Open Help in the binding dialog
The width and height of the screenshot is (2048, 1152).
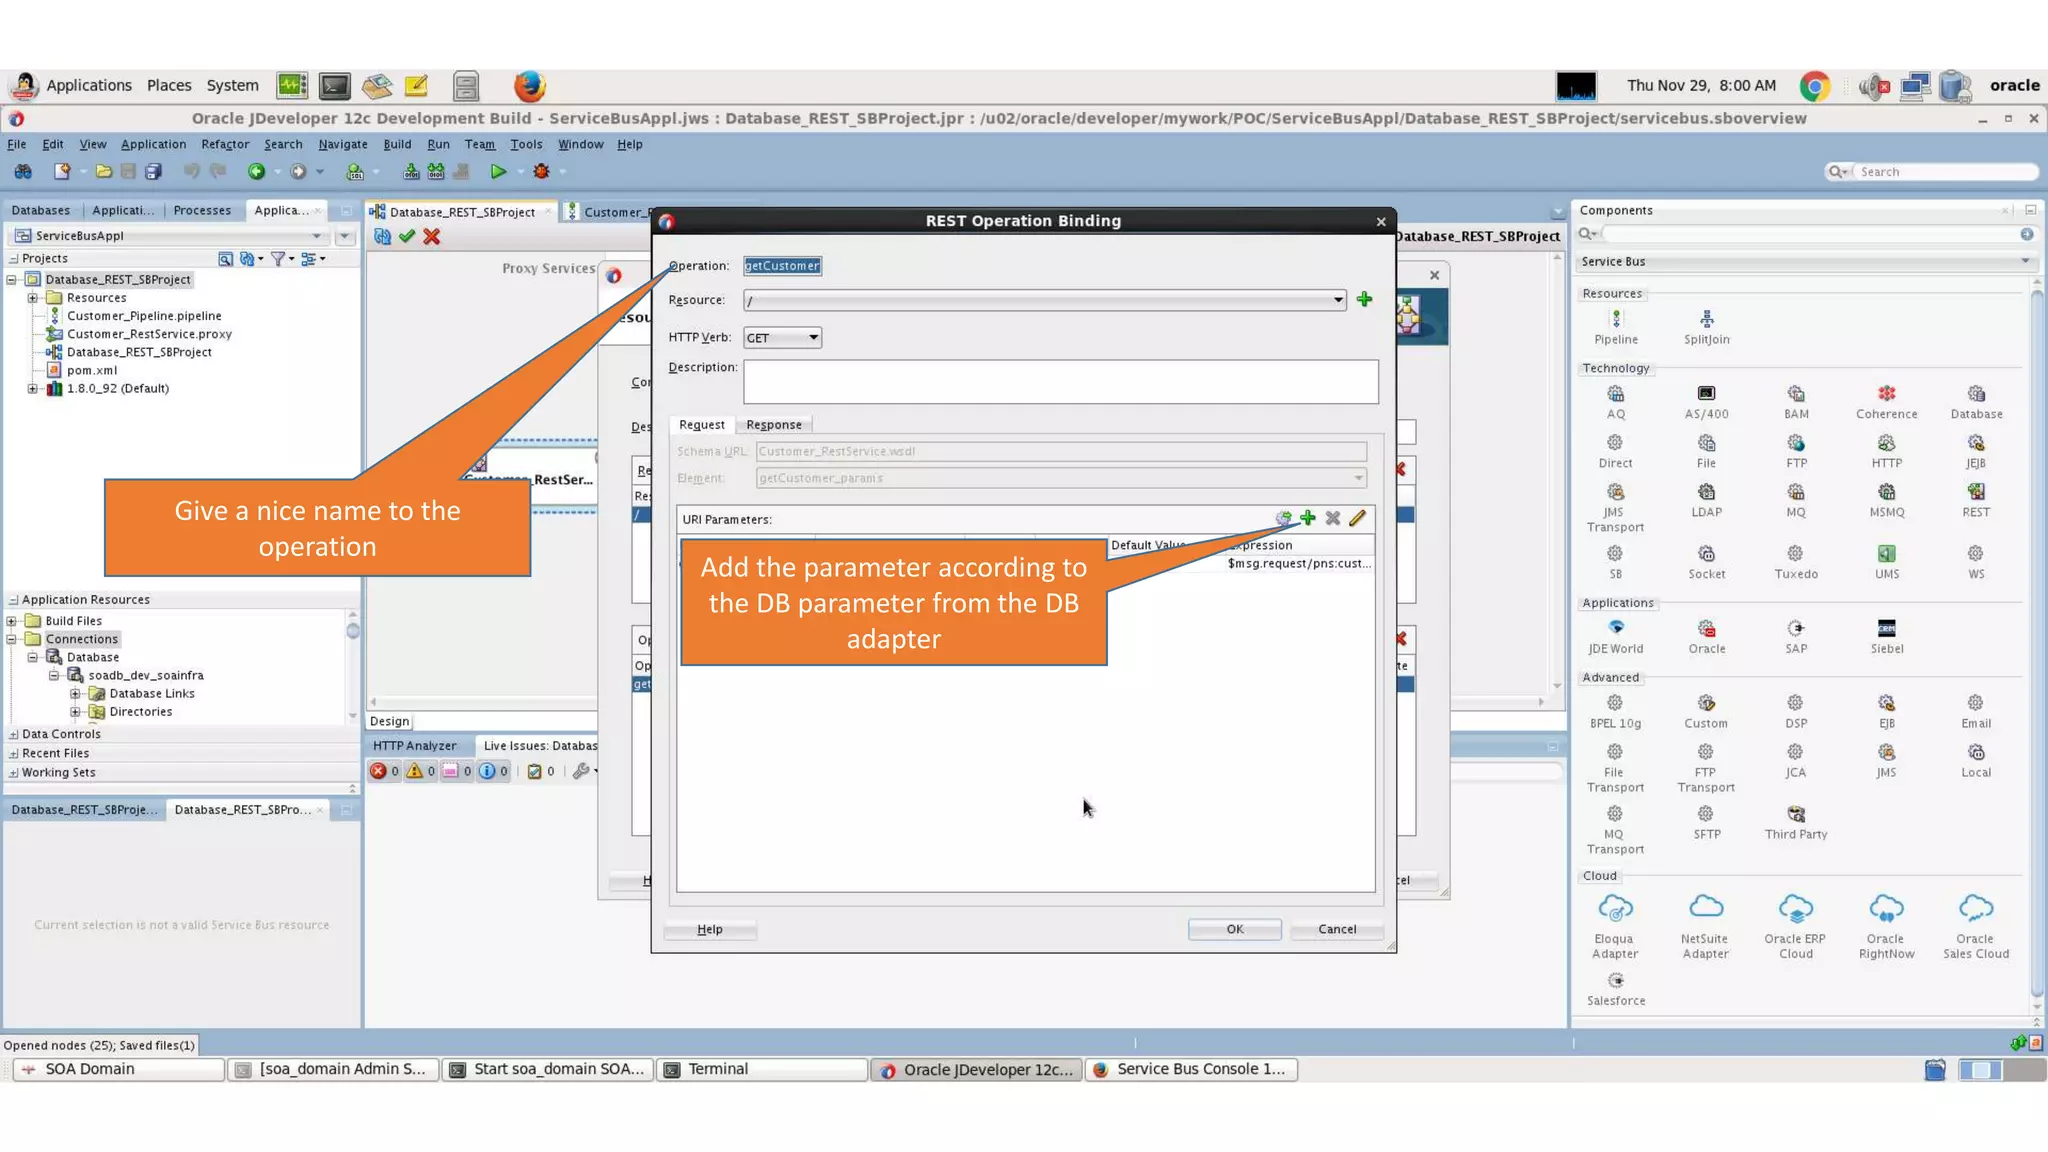tap(710, 929)
